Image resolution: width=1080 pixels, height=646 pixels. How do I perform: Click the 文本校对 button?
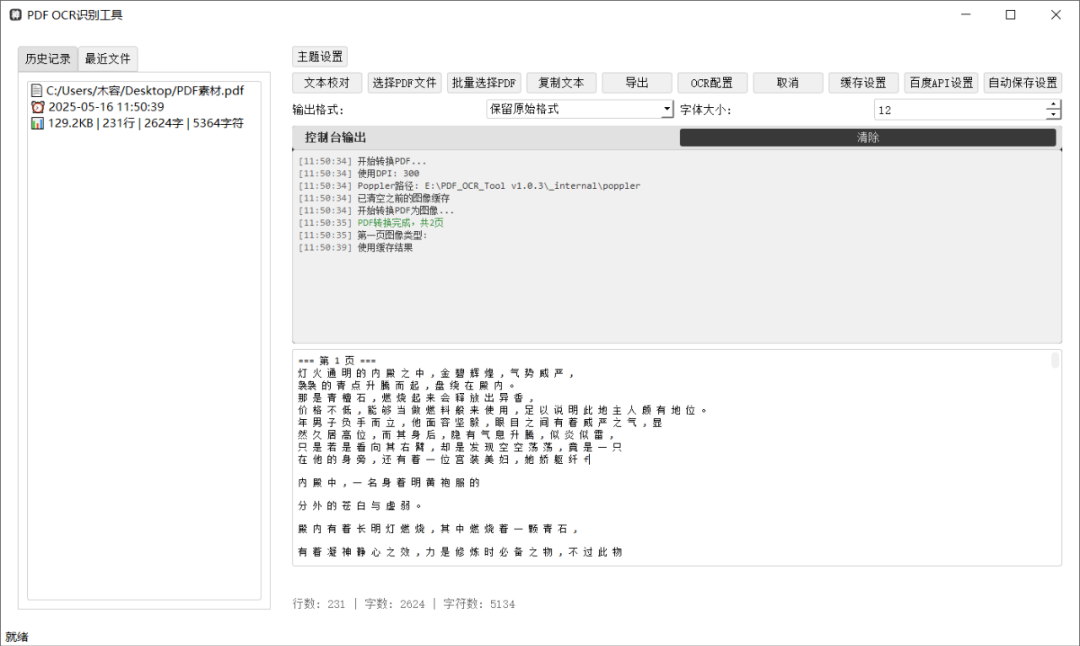pyautogui.click(x=327, y=83)
